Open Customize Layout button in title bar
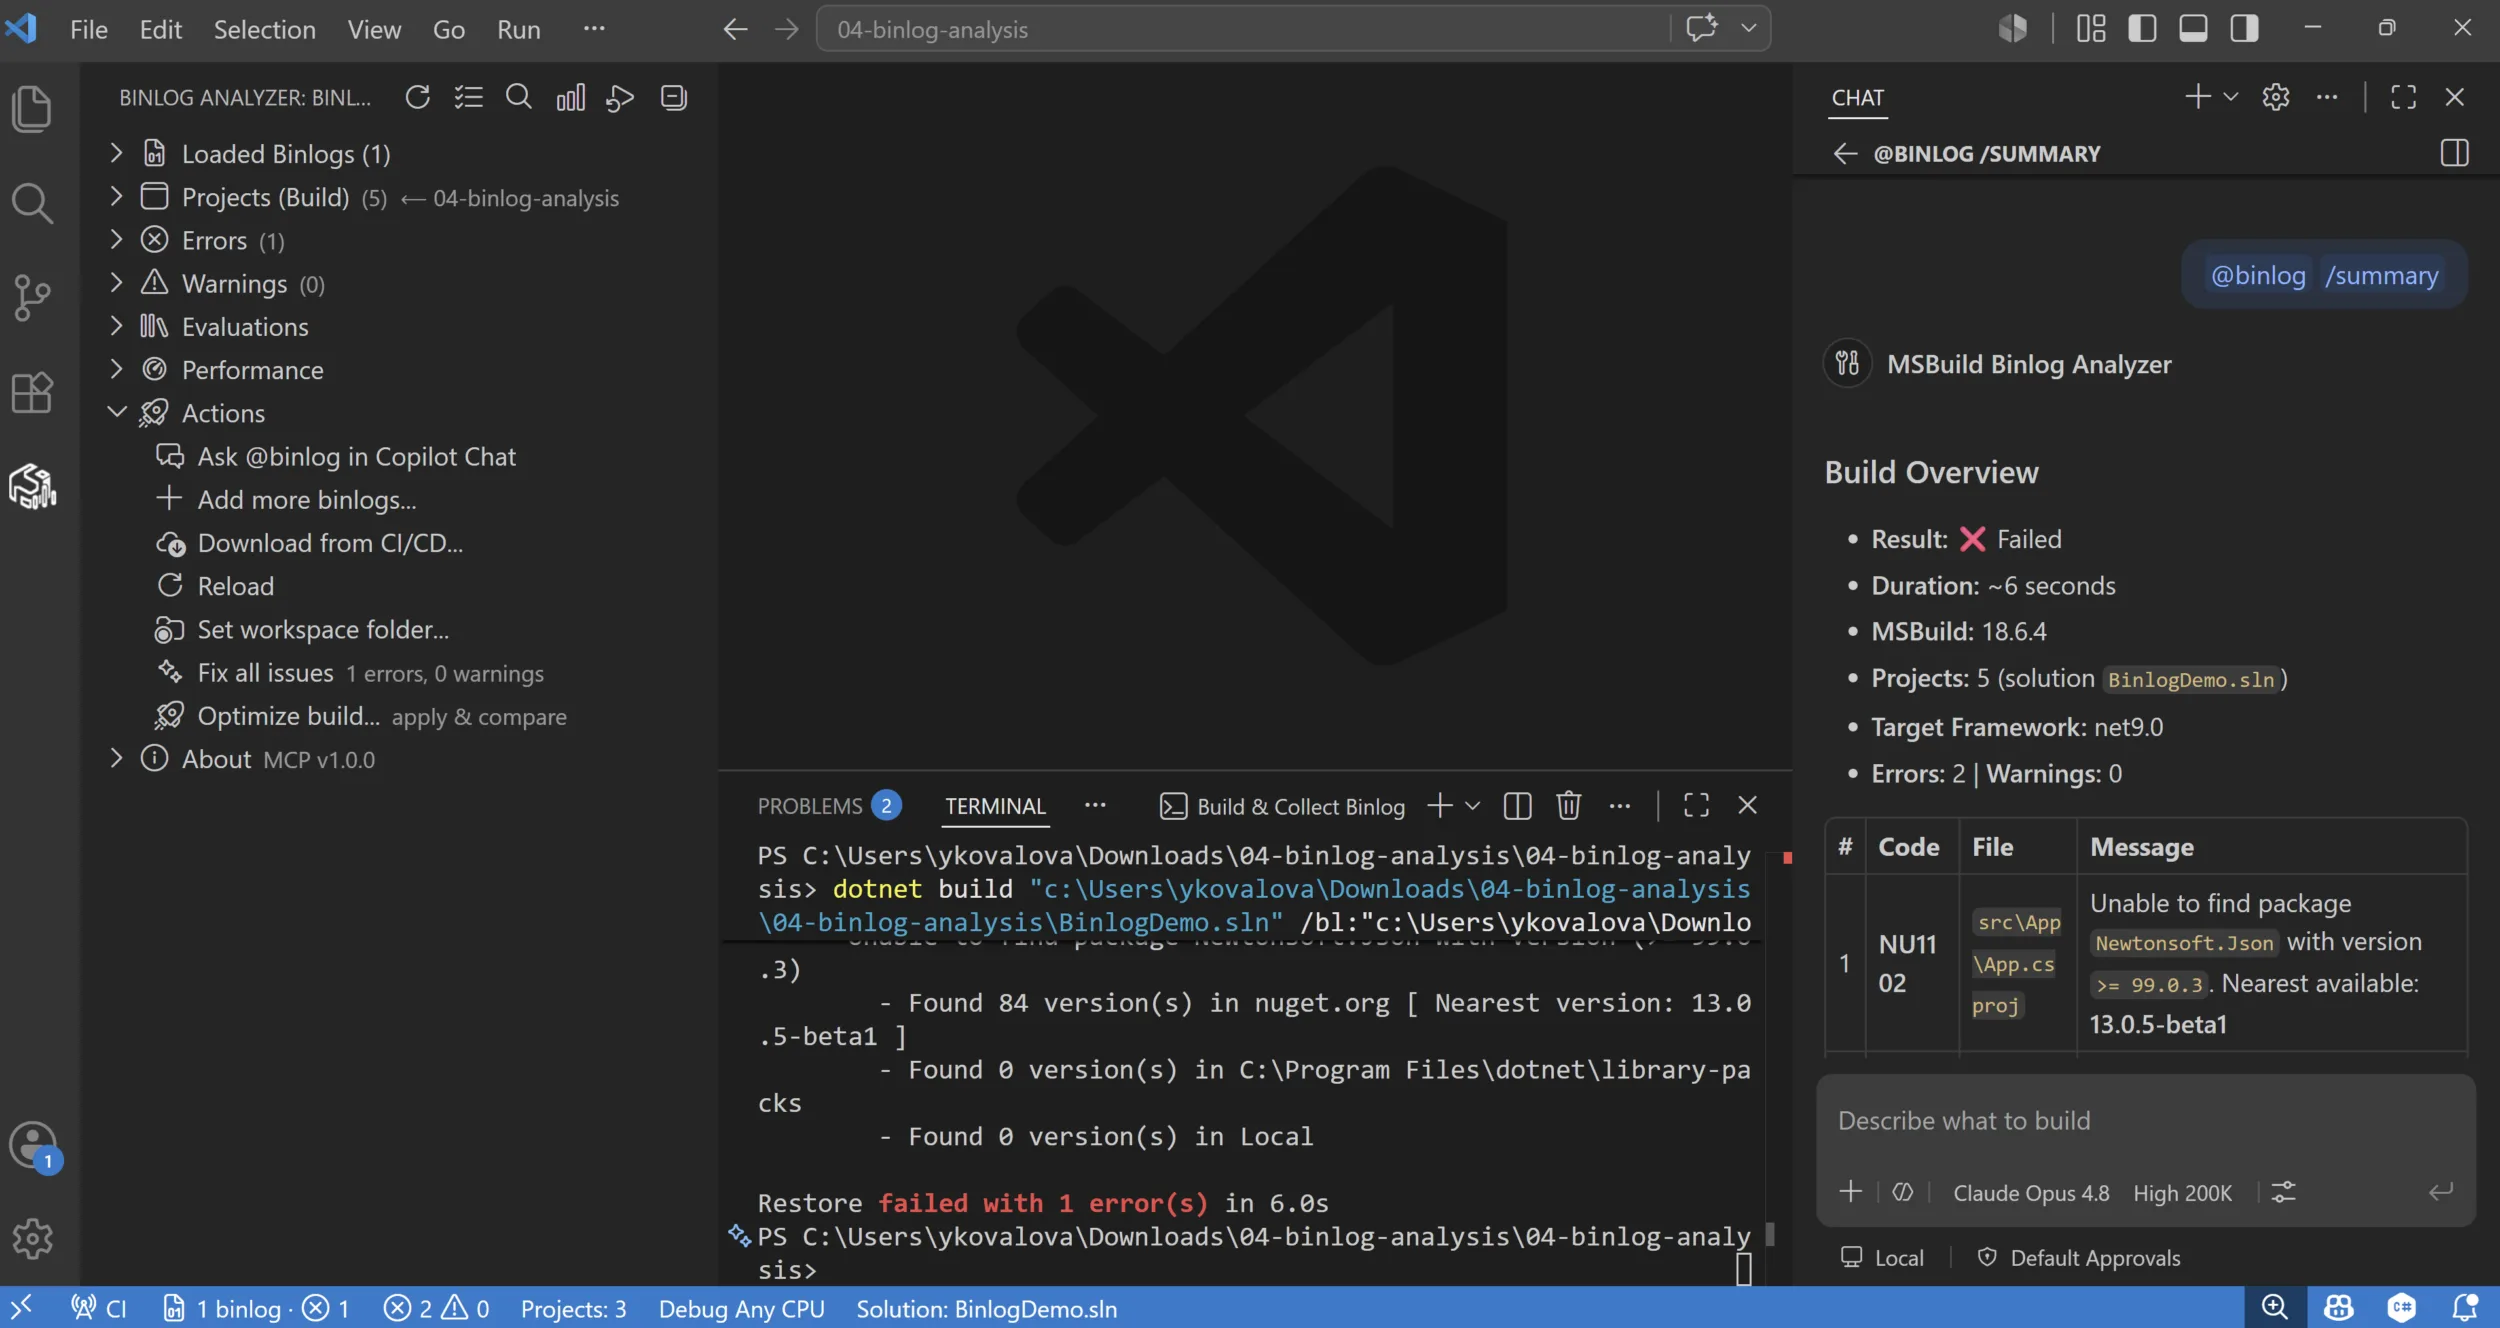Screen dimensions: 2500x1328 [x=2091, y=28]
